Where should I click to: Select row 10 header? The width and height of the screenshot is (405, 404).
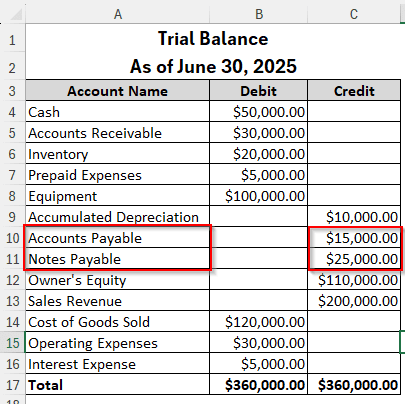point(13,238)
